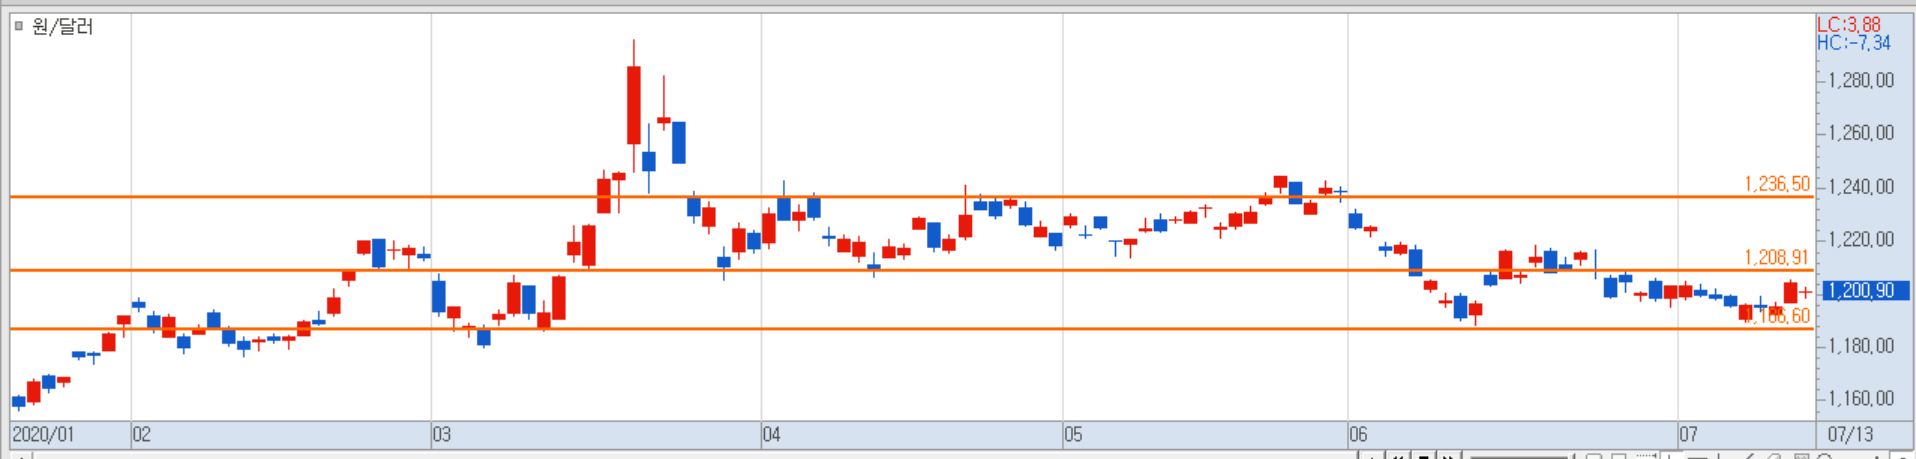
Task: Click the 1,180,00 price axis label
Action: (1860, 345)
